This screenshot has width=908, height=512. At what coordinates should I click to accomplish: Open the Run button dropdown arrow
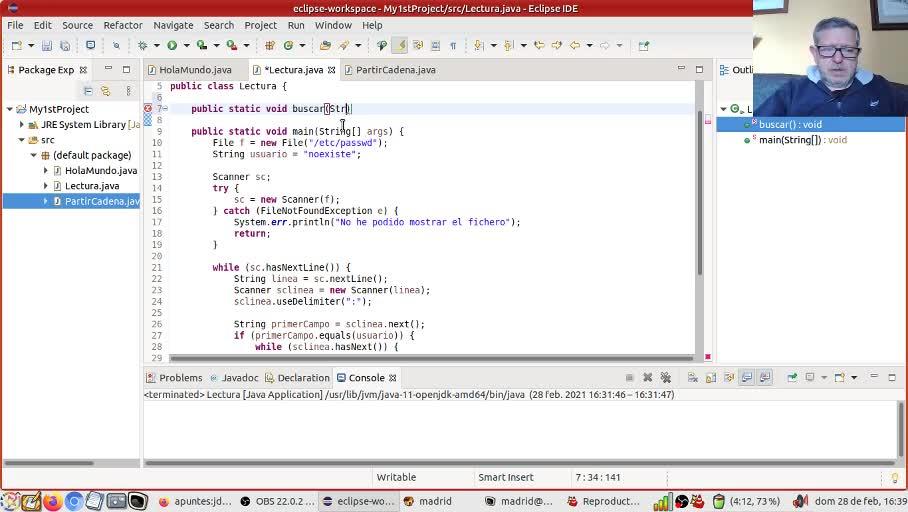[185, 45]
